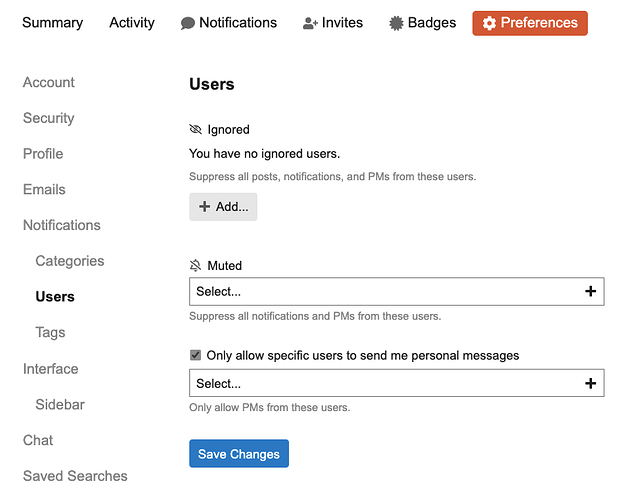641x500 pixels.
Task: Select the Preferences tab
Action: point(530,23)
